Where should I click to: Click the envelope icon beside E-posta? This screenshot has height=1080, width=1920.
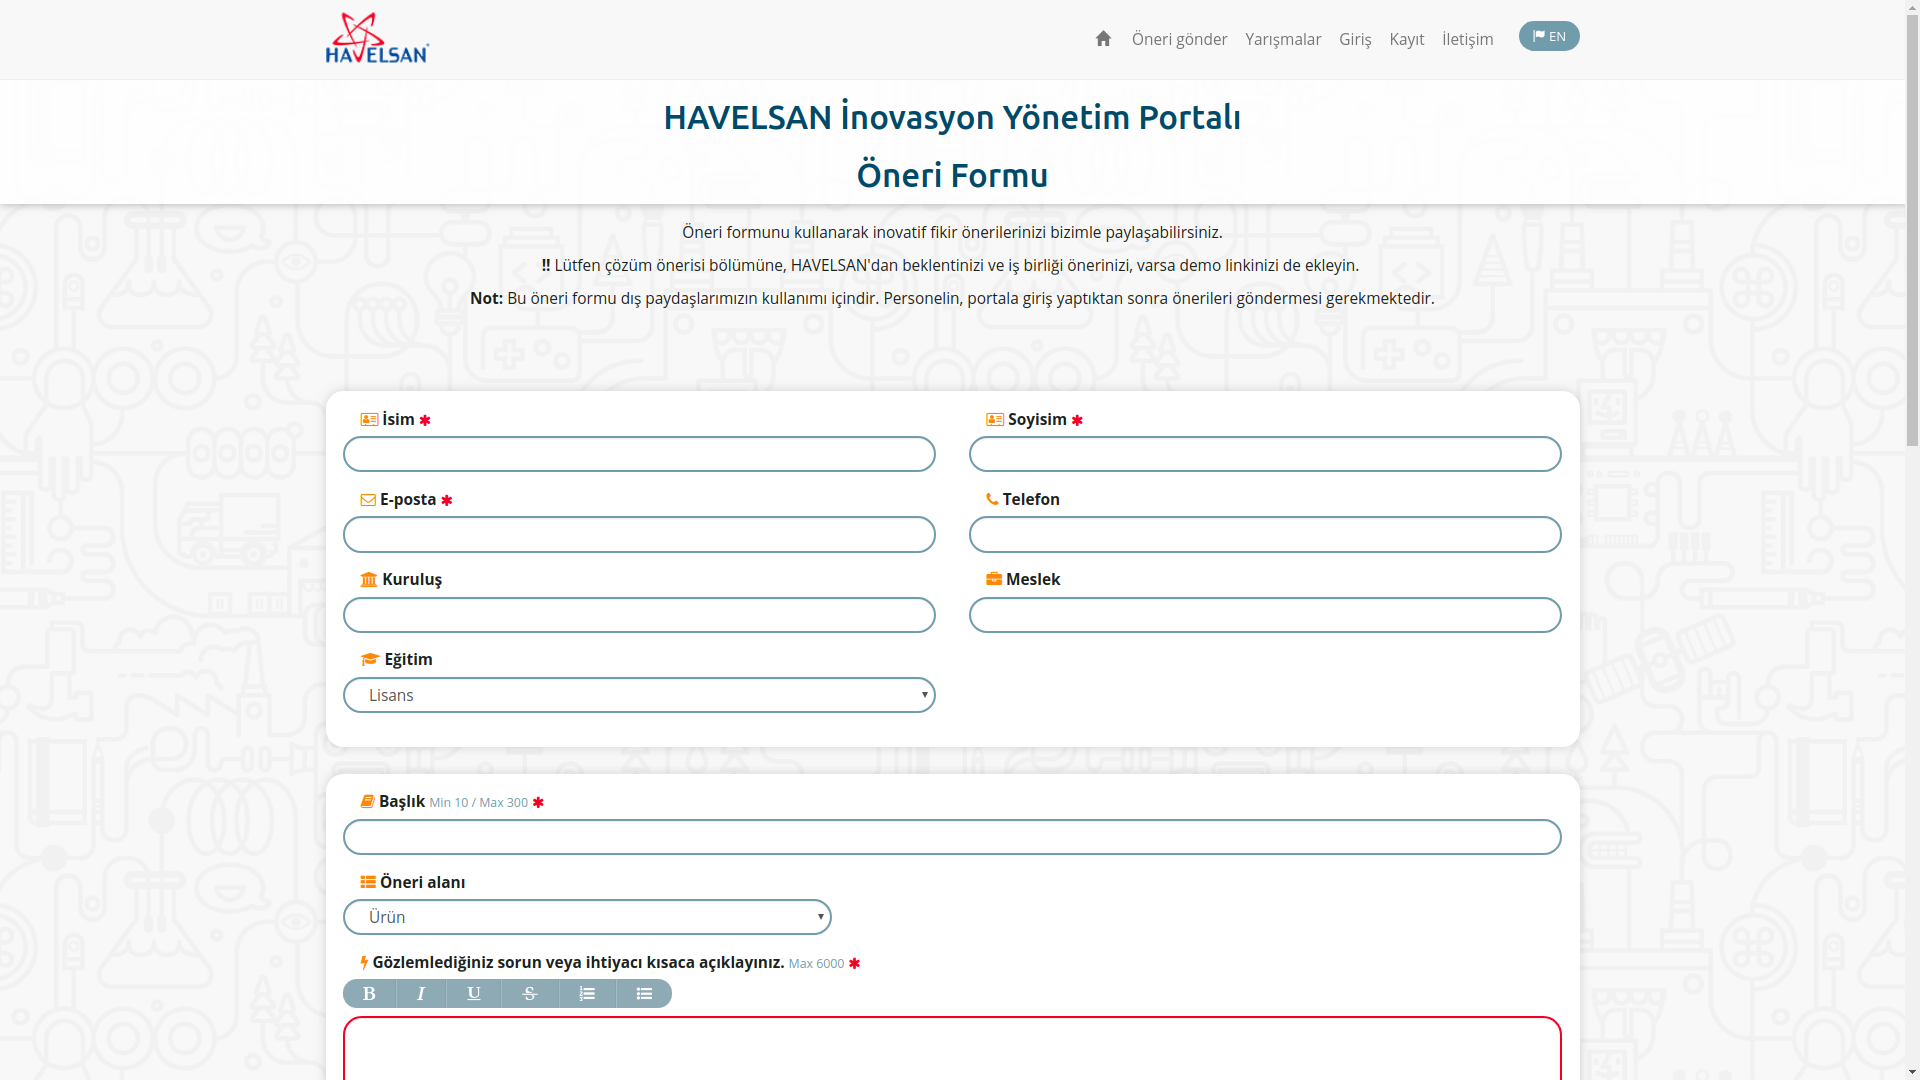point(368,500)
